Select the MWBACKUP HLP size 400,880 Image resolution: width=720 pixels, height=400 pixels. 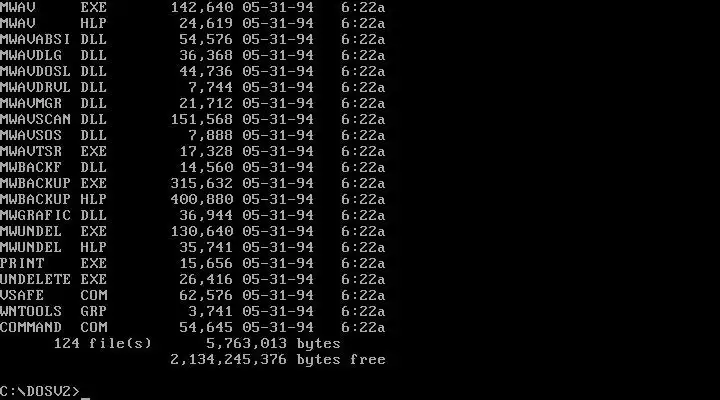[x=202, y=199]
